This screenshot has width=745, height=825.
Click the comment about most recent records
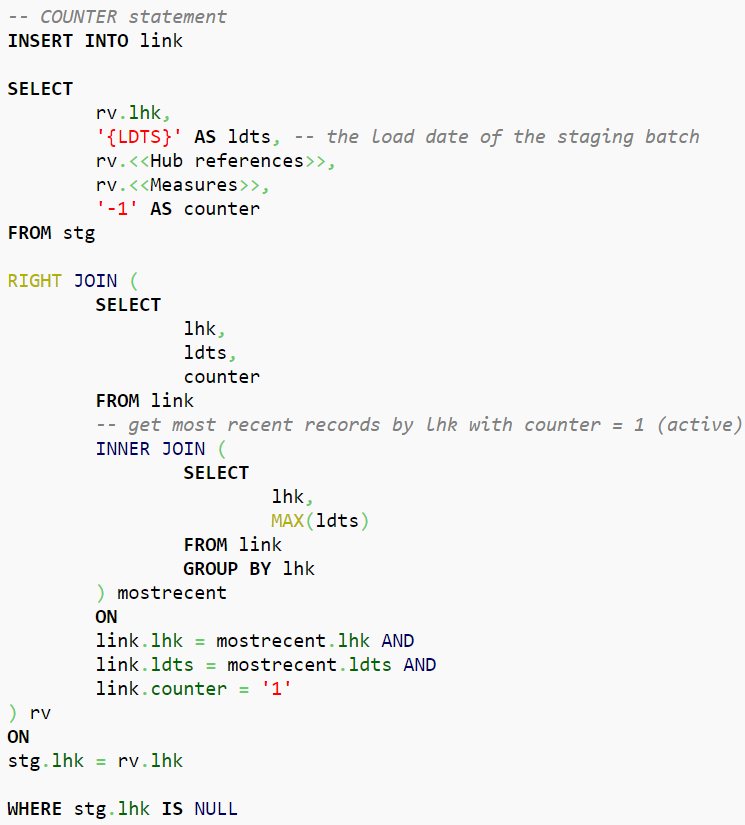point(419,425)
